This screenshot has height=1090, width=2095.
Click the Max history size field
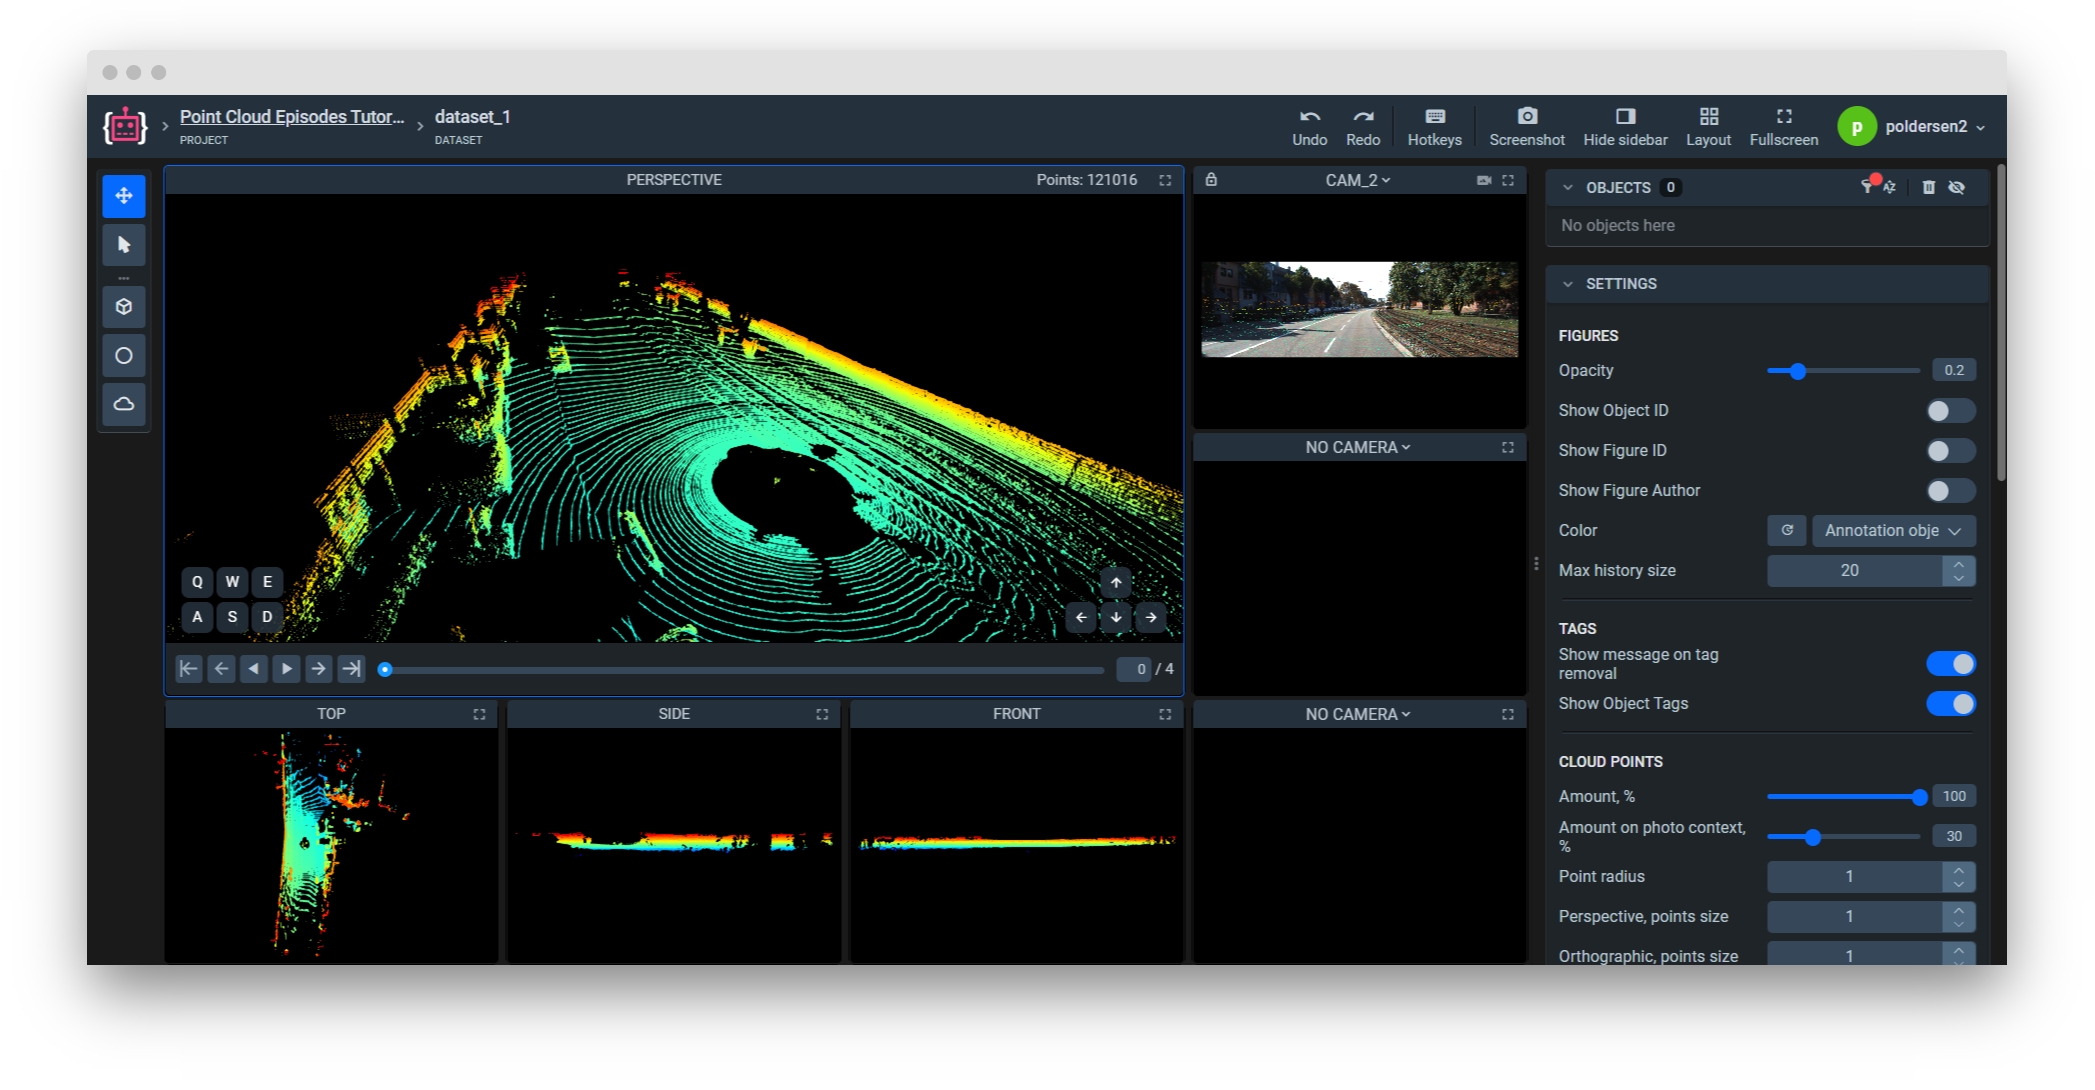(x=1855, y=571)
